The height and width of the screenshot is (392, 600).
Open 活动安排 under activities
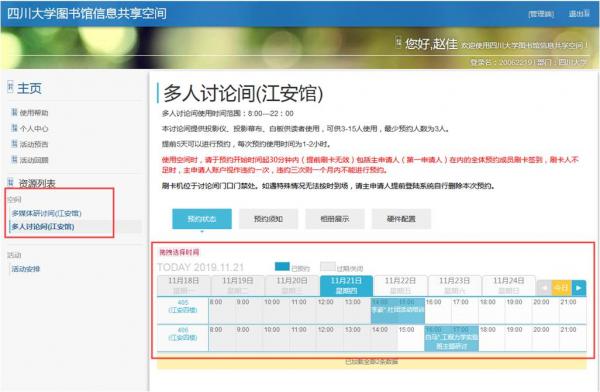click(26, 269)
